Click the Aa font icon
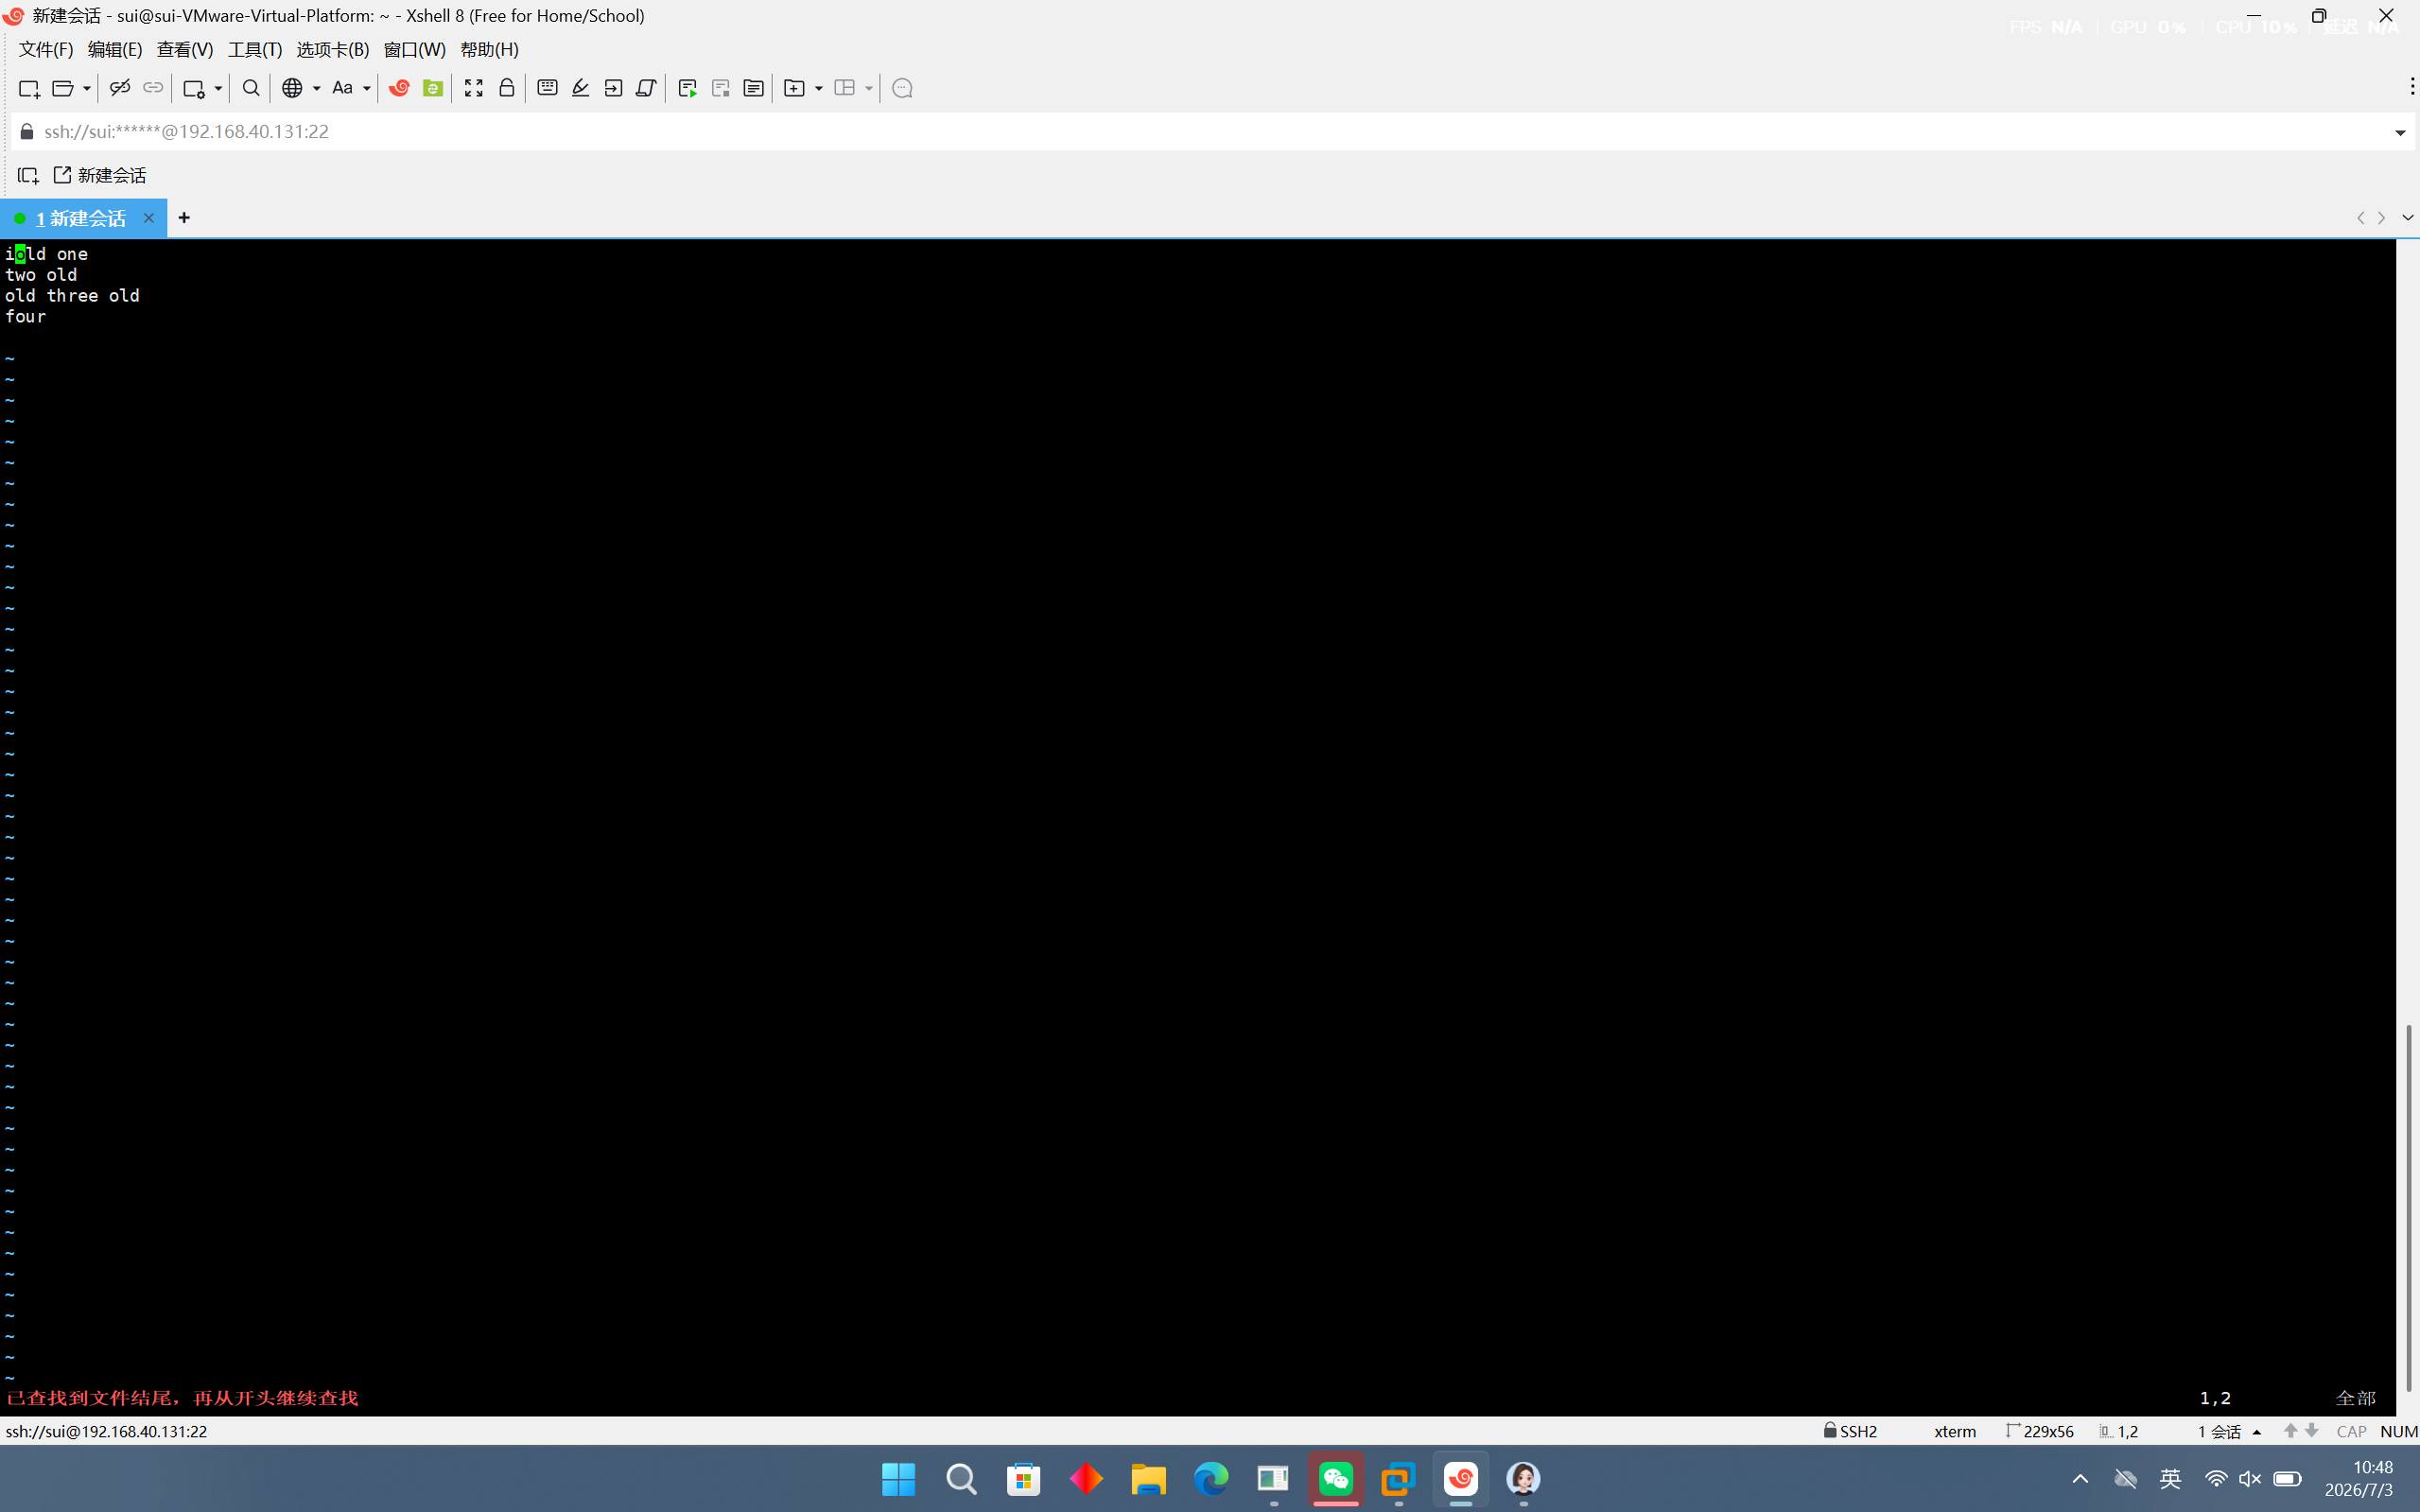 tap(343, 88)
